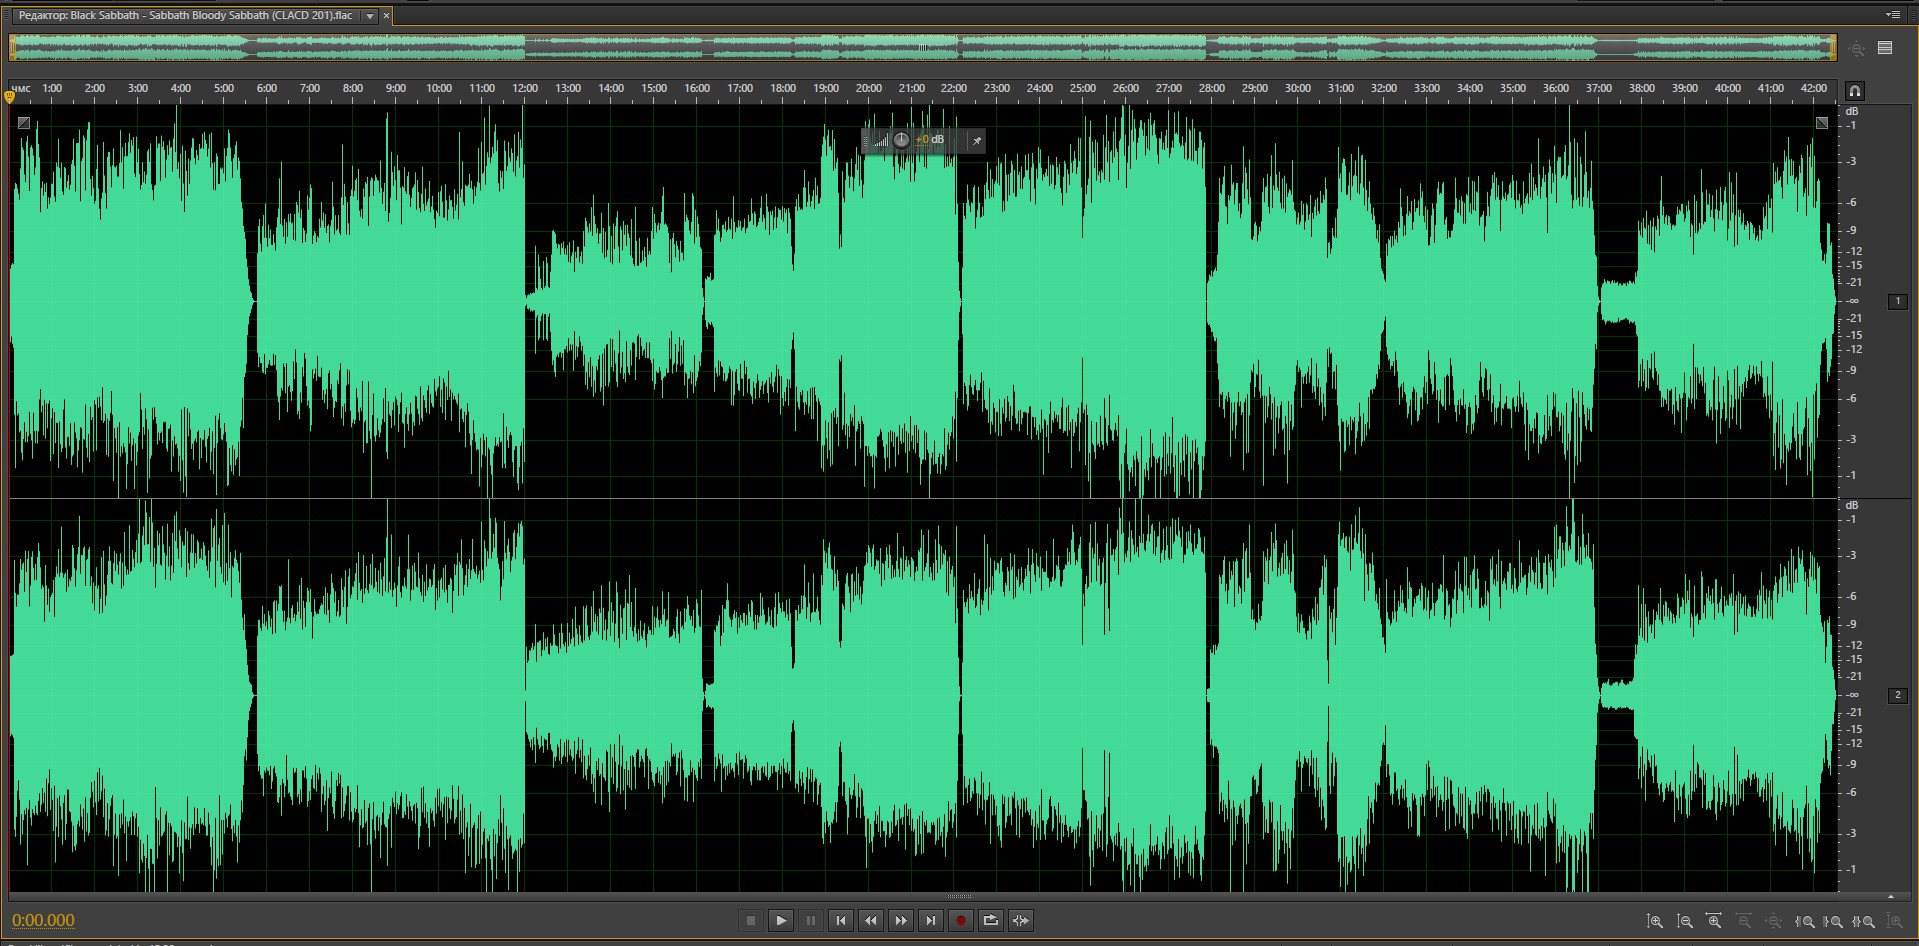Click the Rewind button

870,921
